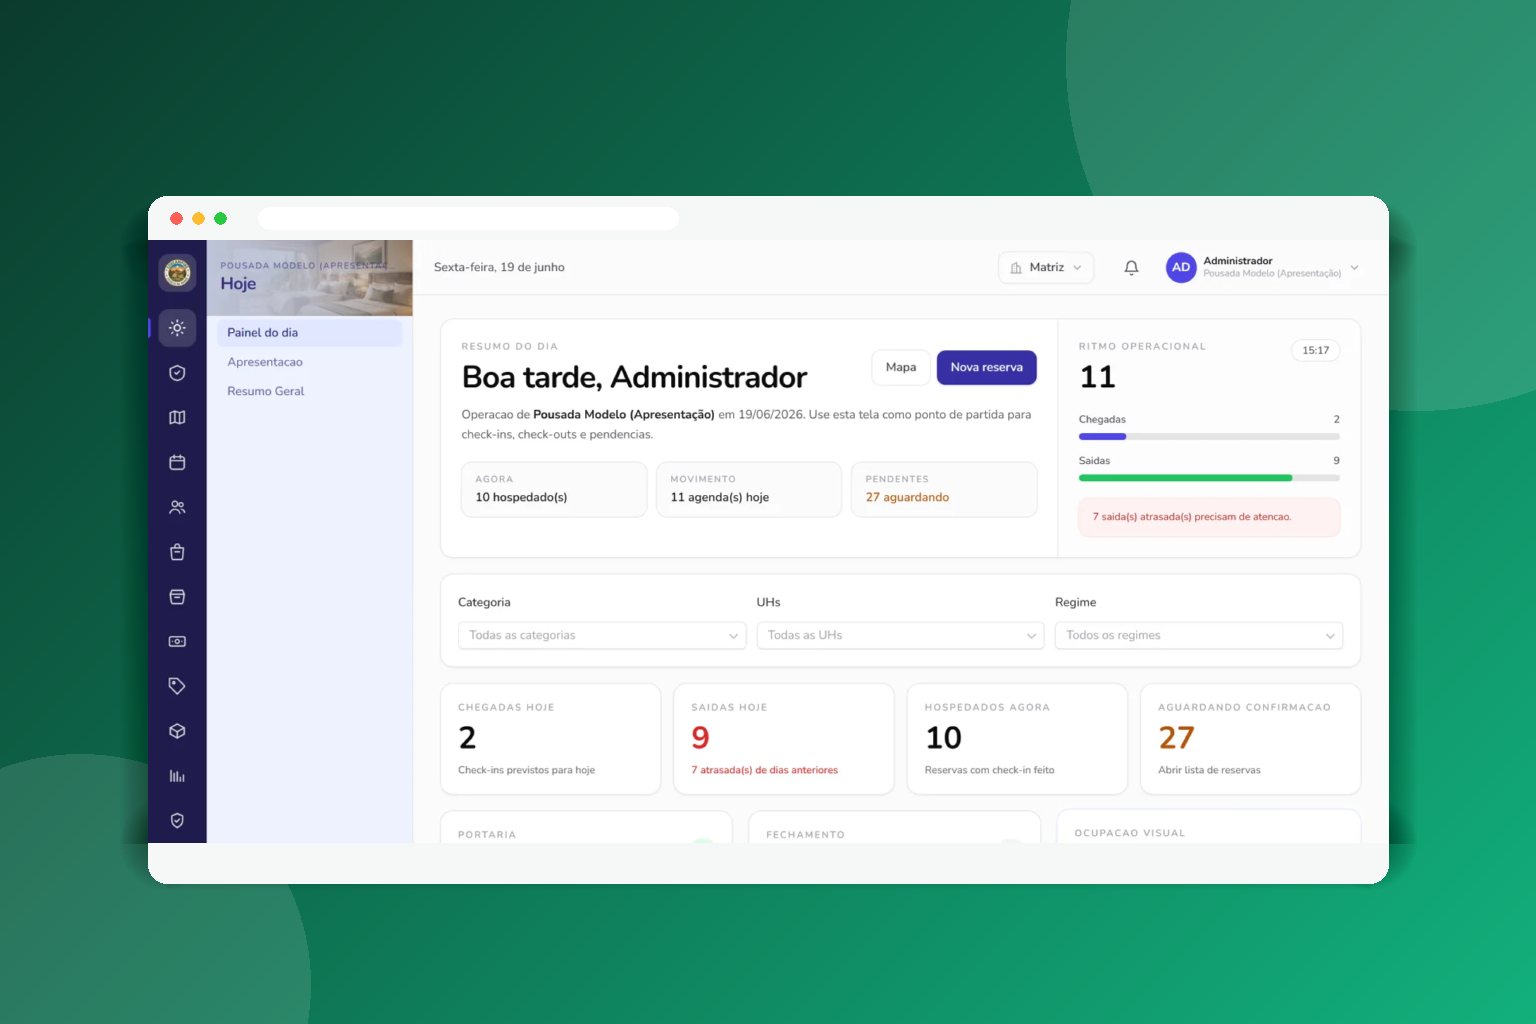The image size is (1536, 1024).
Task: Open the Saidas Hoje card
Action: [784, 739]
